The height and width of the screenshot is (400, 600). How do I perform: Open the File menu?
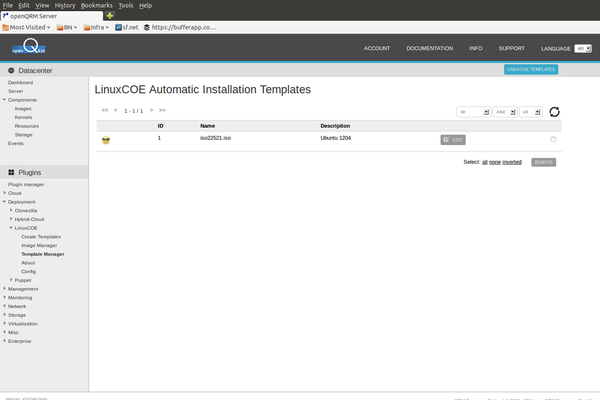tap(8, 5)
